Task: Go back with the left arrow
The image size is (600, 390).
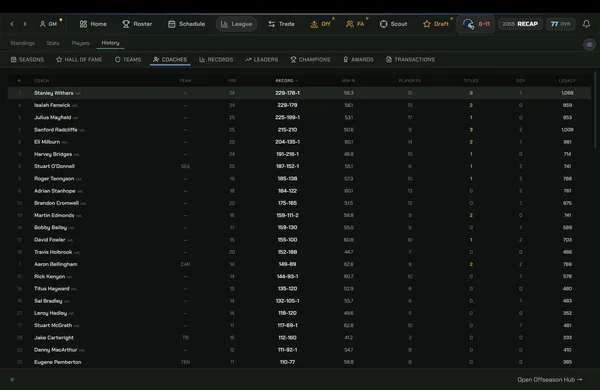Action: click(12, 24)
